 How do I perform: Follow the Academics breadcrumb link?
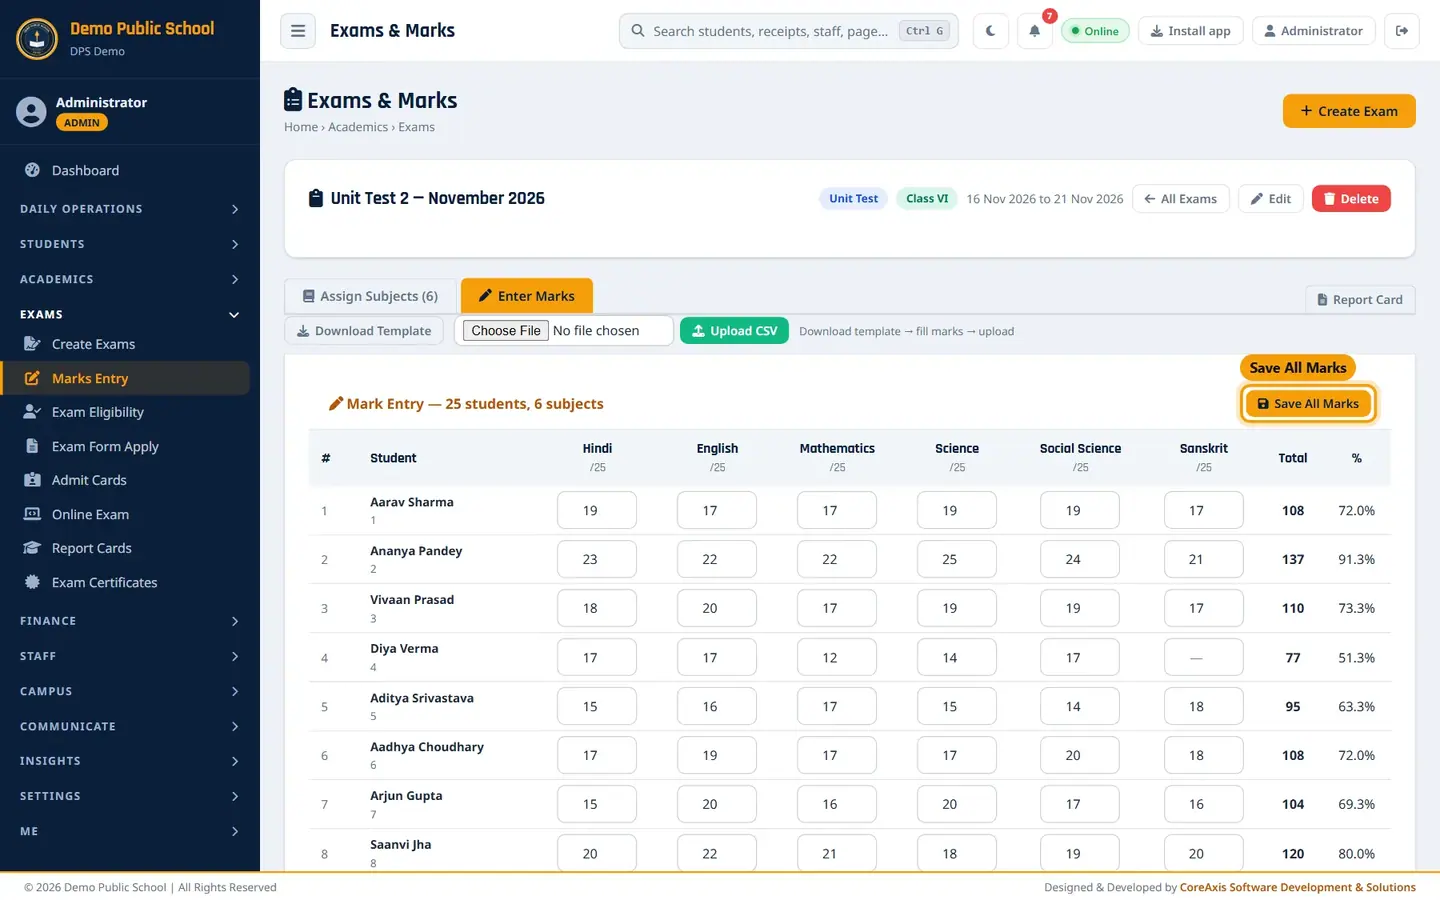click(x=358, y=127)
